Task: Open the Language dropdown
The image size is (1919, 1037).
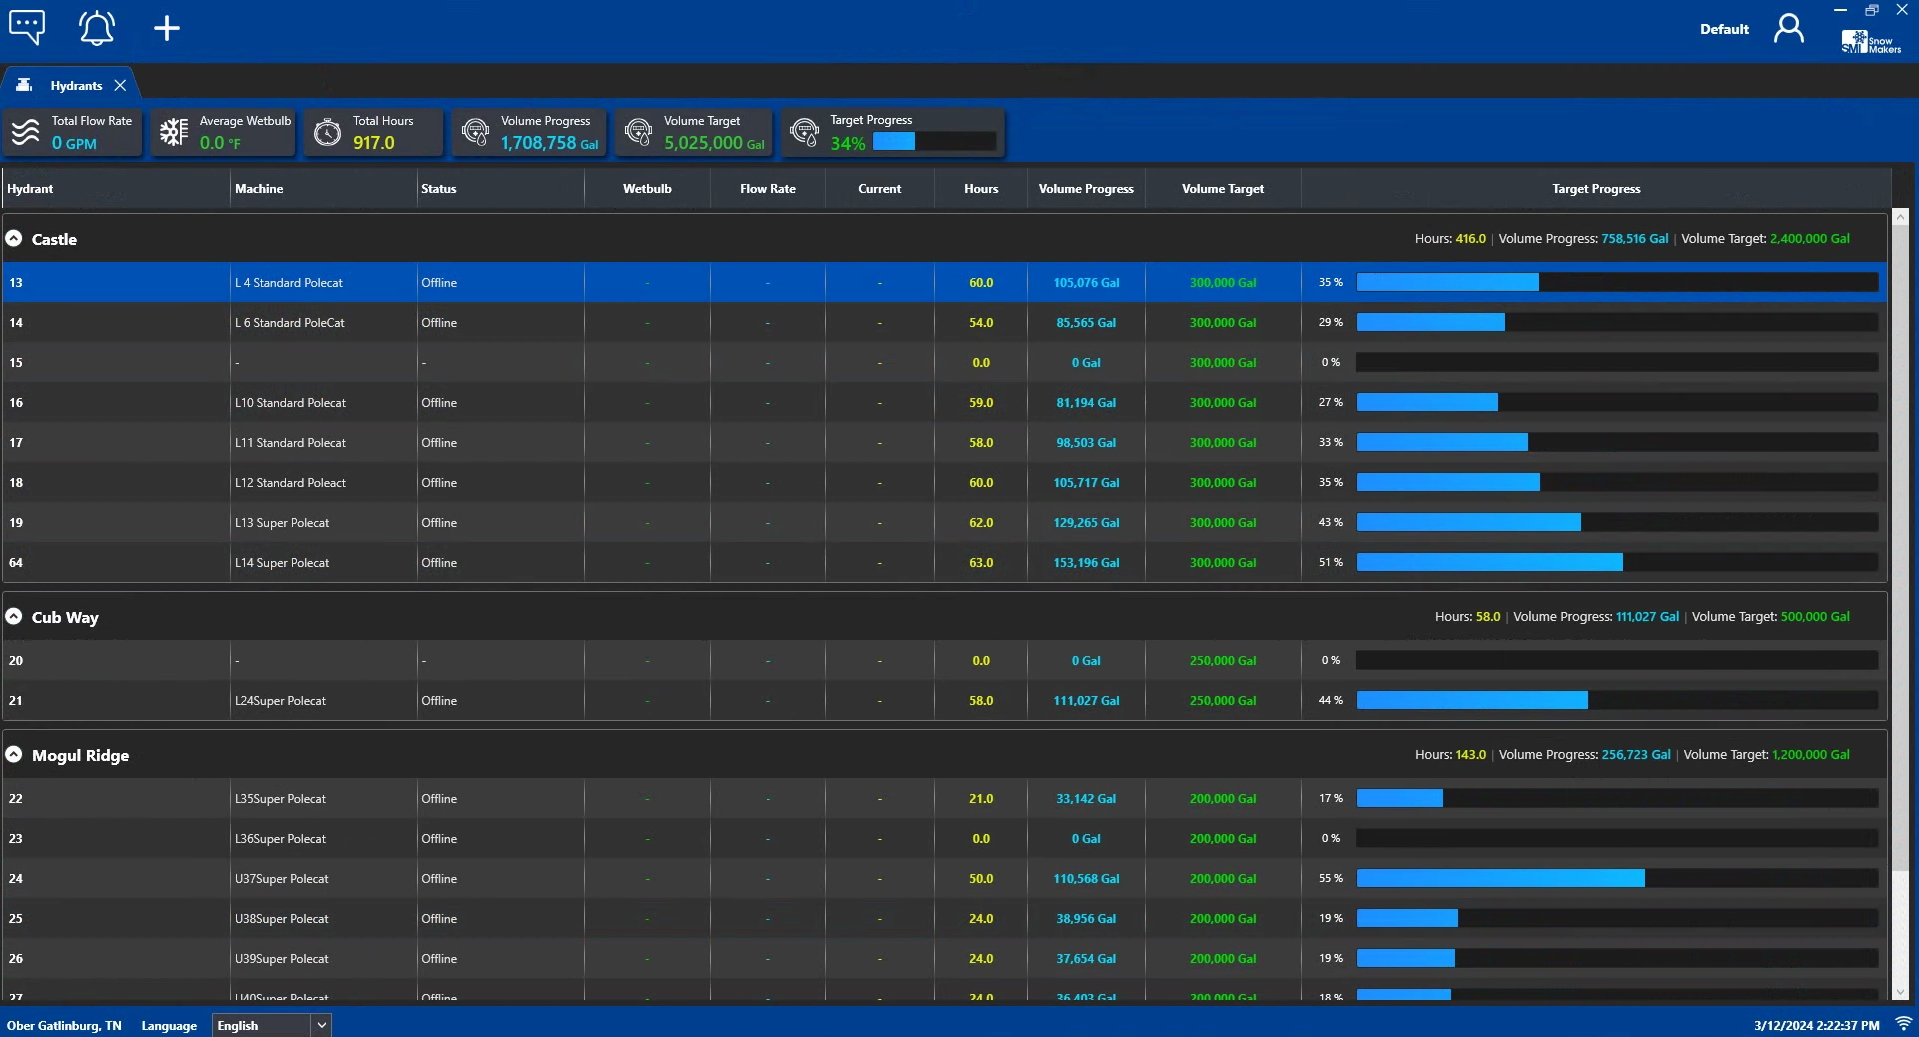Action: (320, 1025)
